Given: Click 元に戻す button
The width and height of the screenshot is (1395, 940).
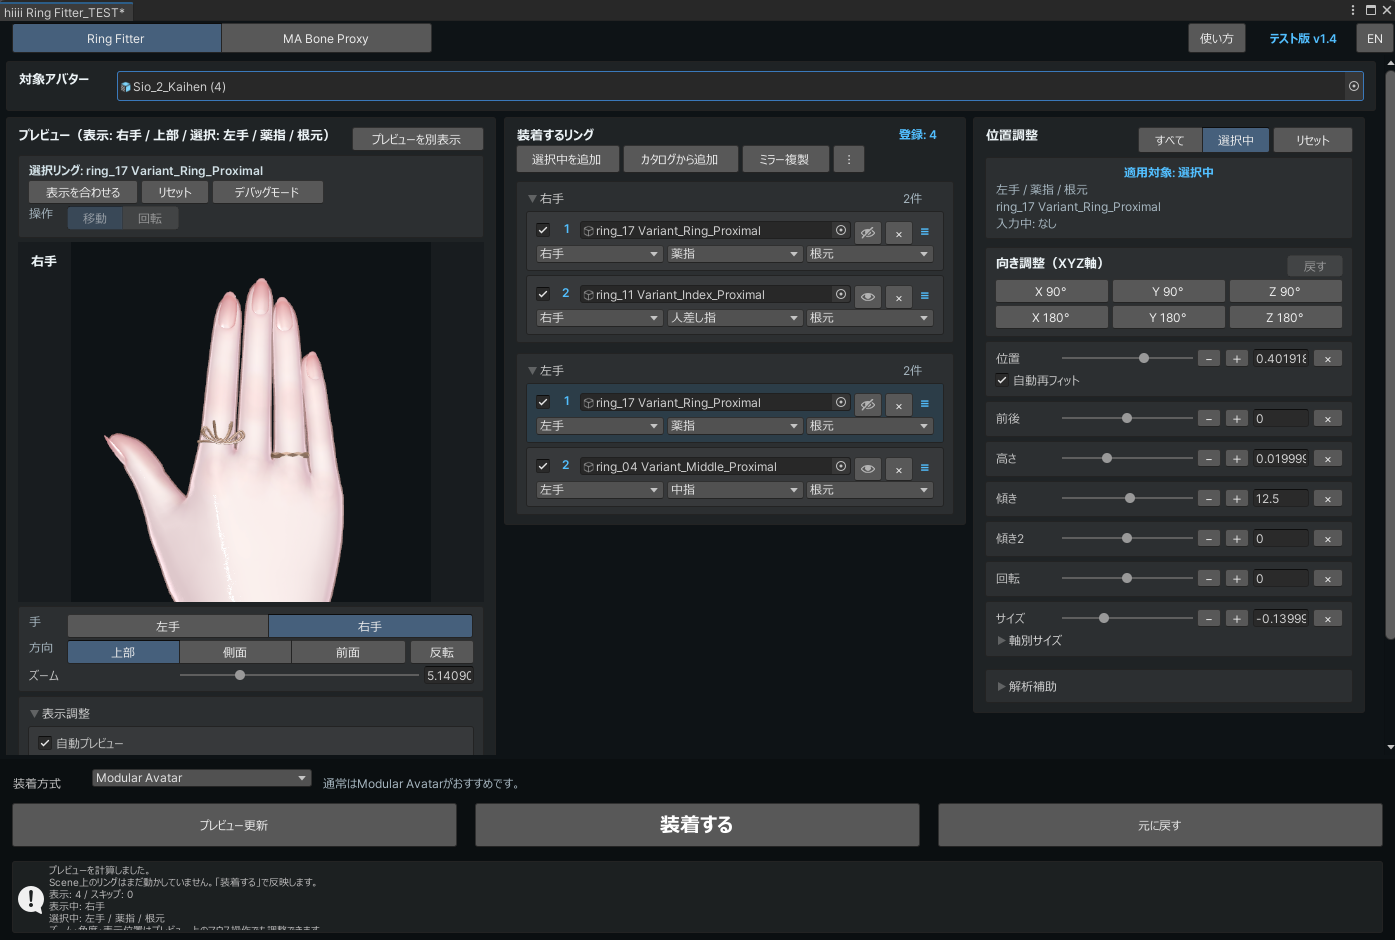Looking at the screenshot, I should (x=1160, y=825).
